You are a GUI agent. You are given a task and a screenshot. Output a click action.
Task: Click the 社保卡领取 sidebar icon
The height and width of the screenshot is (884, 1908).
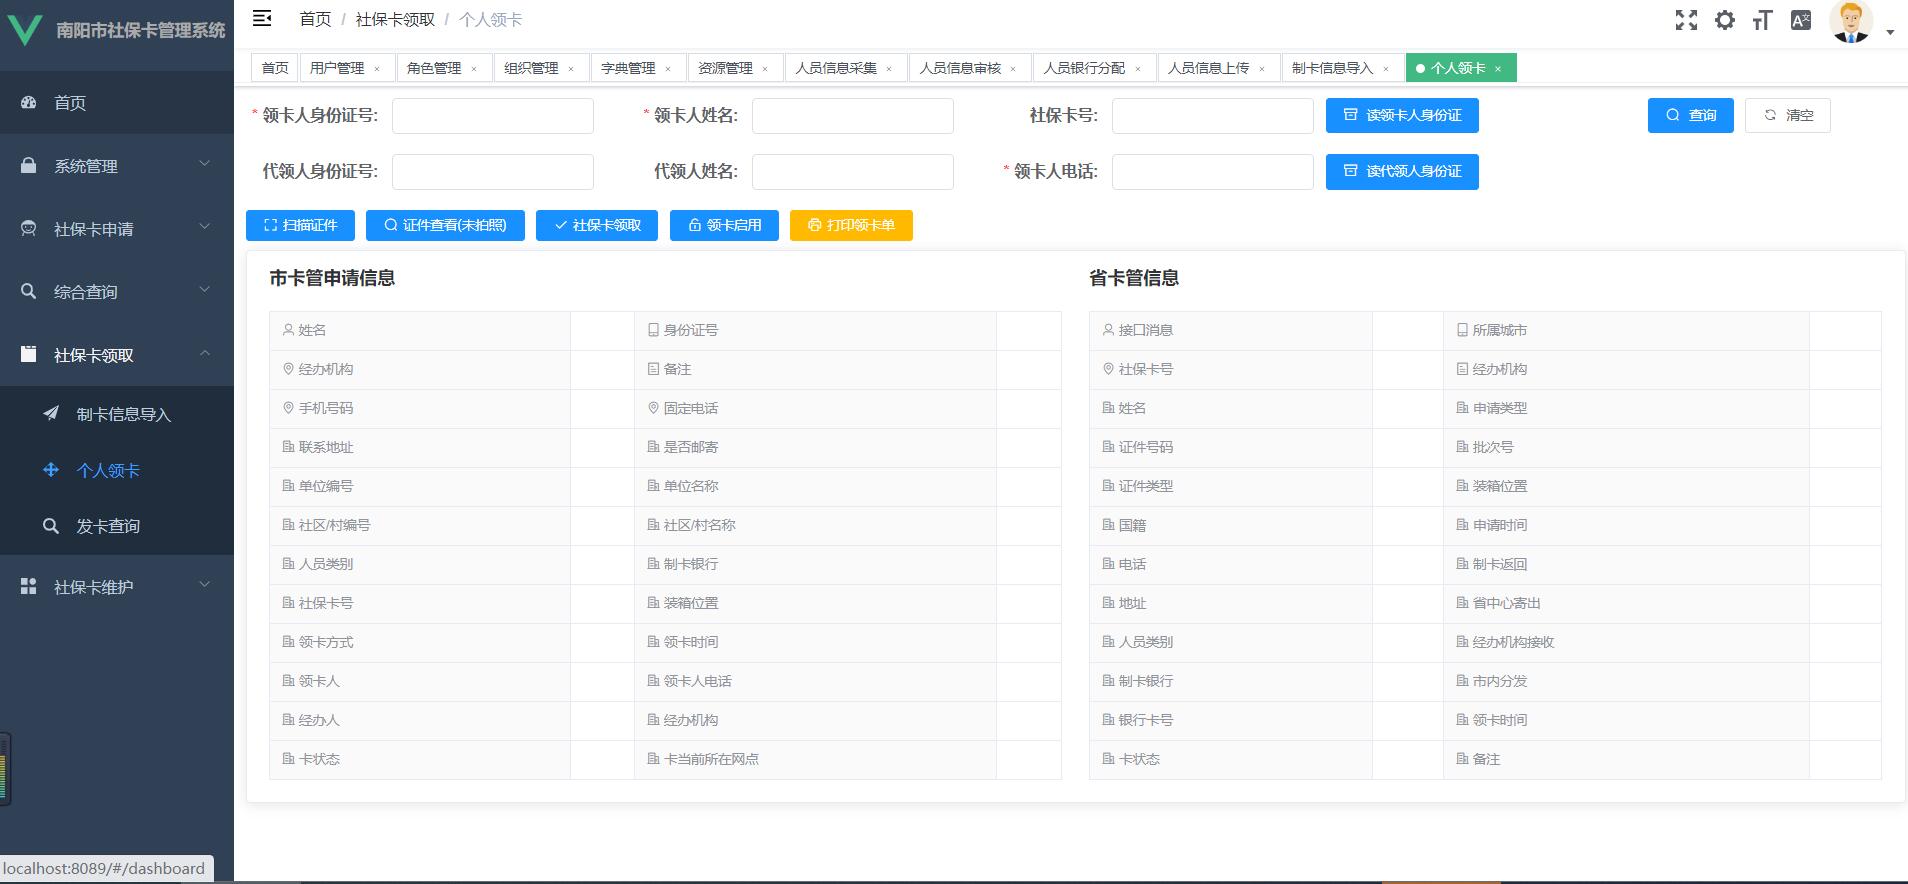[x=29, y=354]
